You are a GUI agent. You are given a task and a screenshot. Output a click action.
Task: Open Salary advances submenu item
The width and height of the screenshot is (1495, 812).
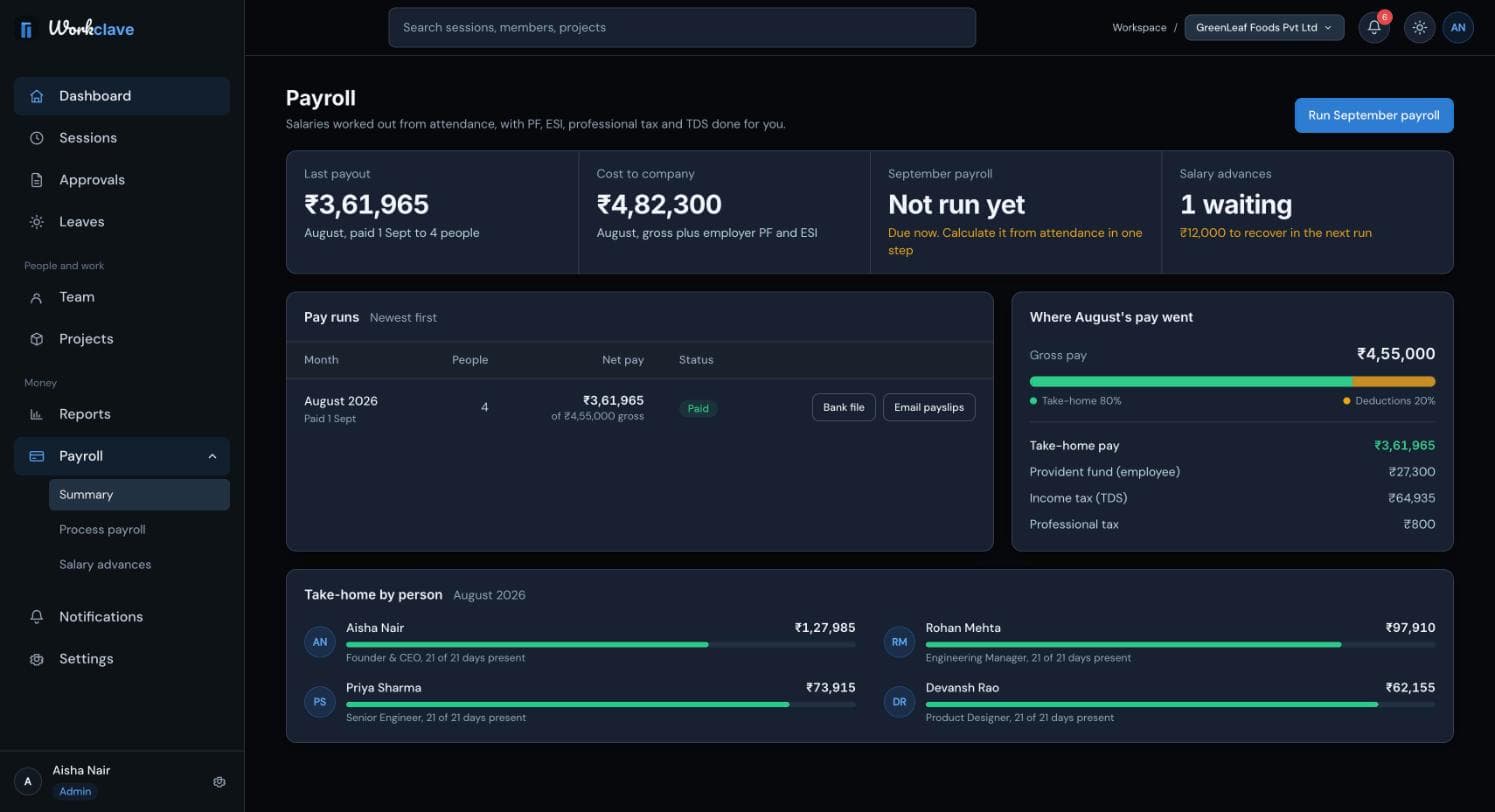(x=139, y=564)
